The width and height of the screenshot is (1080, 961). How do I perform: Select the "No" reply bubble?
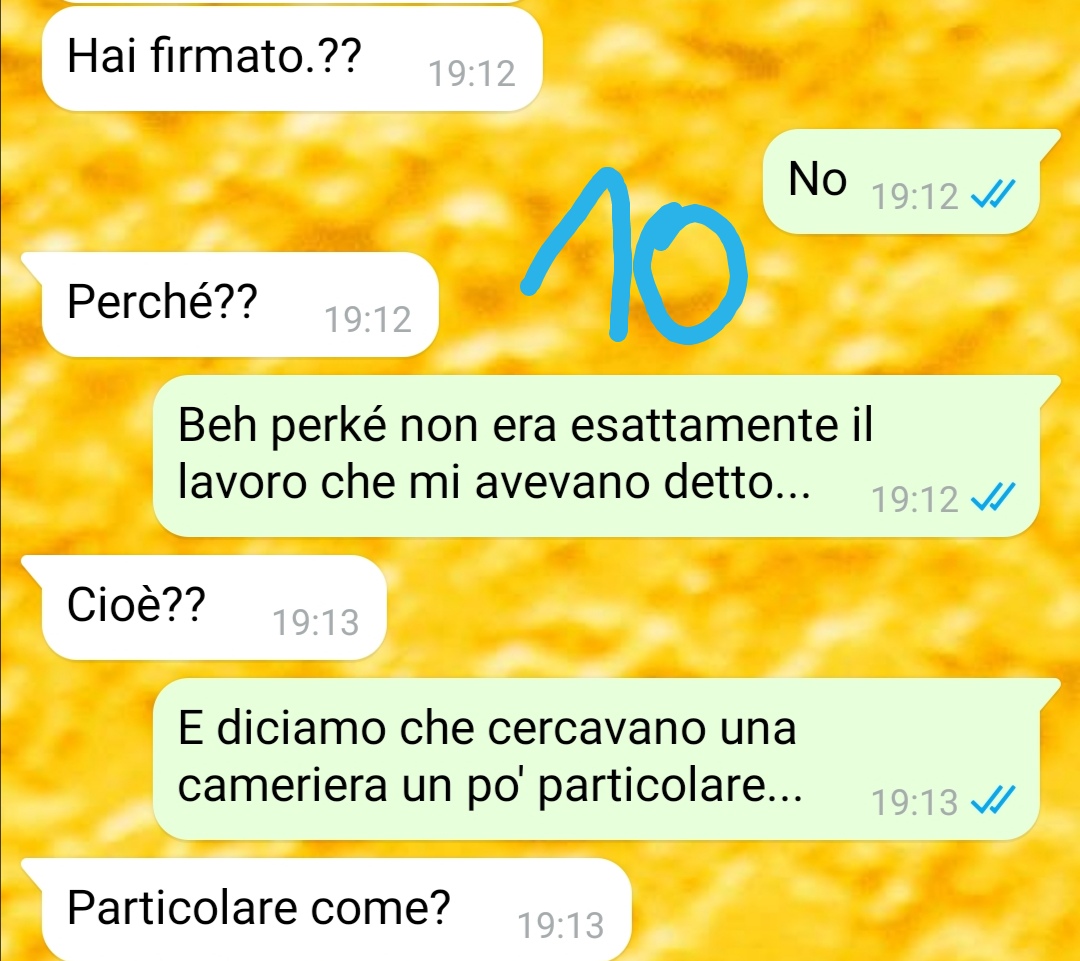click(901, 181)
